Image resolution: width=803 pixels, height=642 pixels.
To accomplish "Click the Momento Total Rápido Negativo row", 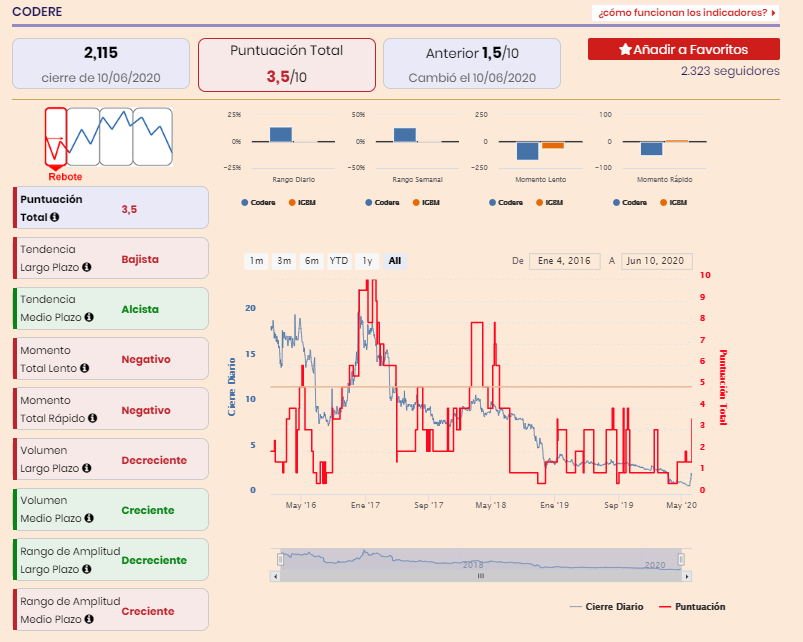I will (111, 409).
